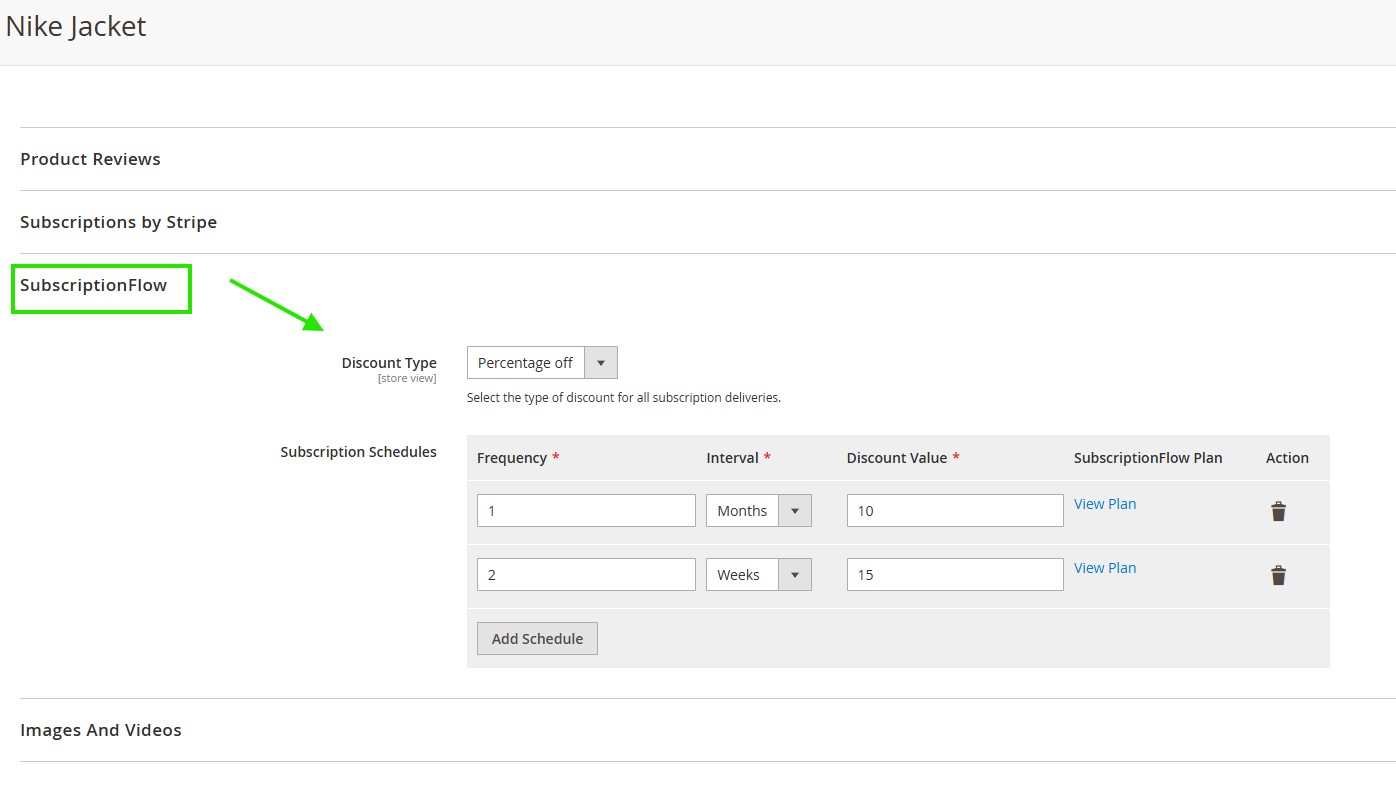Expand Subscriptions by Stripe section

coord(118,222)
